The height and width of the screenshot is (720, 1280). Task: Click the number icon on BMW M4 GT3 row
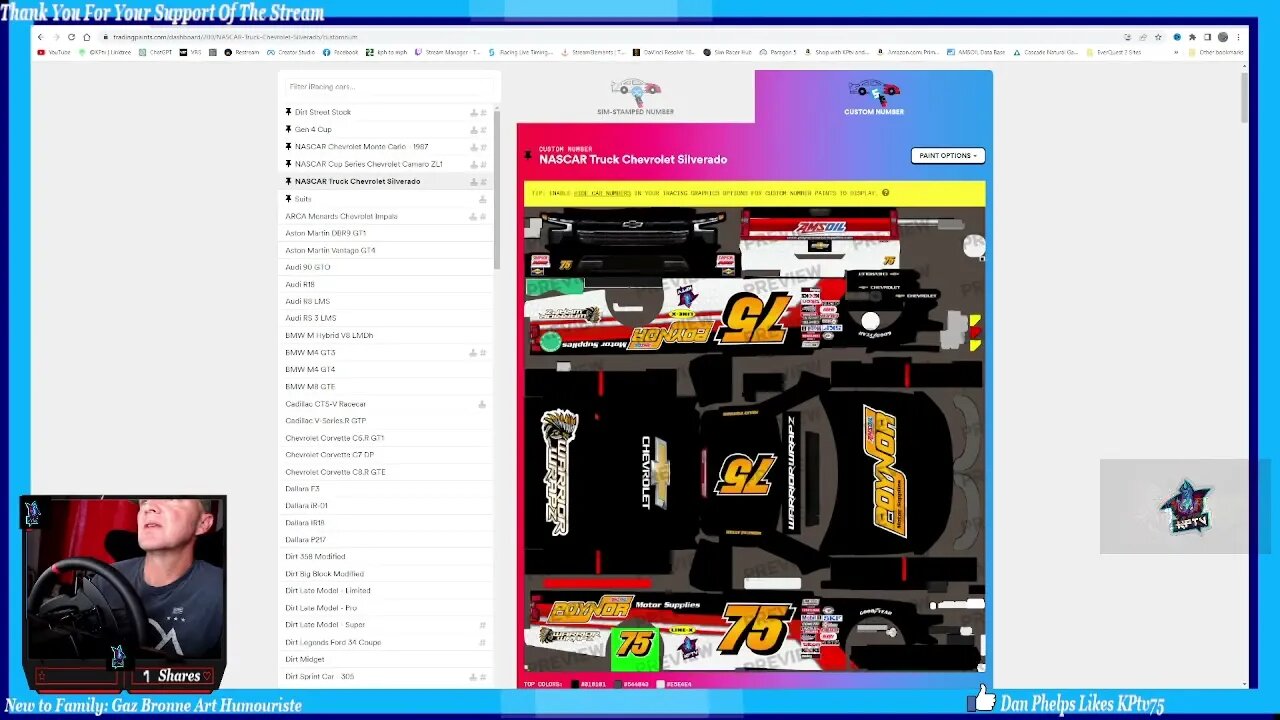[484, 353]
